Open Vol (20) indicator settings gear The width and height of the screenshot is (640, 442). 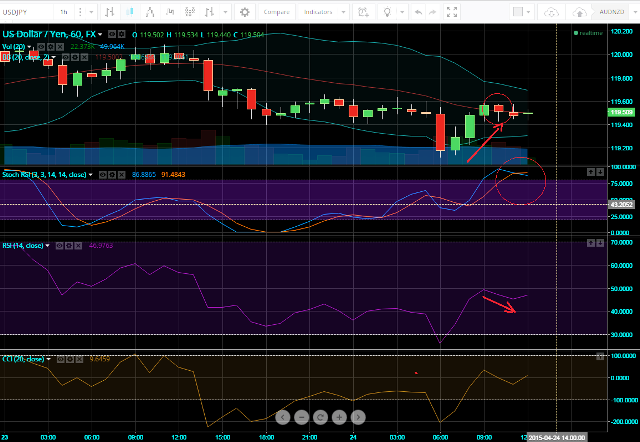pyautogui.click(x=51, y=47)
